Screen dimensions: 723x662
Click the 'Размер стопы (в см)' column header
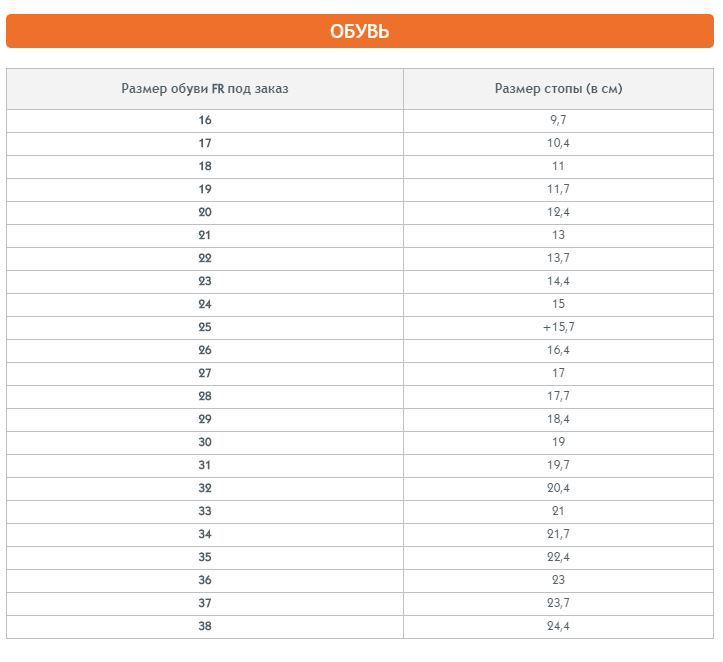pos(558,89)
